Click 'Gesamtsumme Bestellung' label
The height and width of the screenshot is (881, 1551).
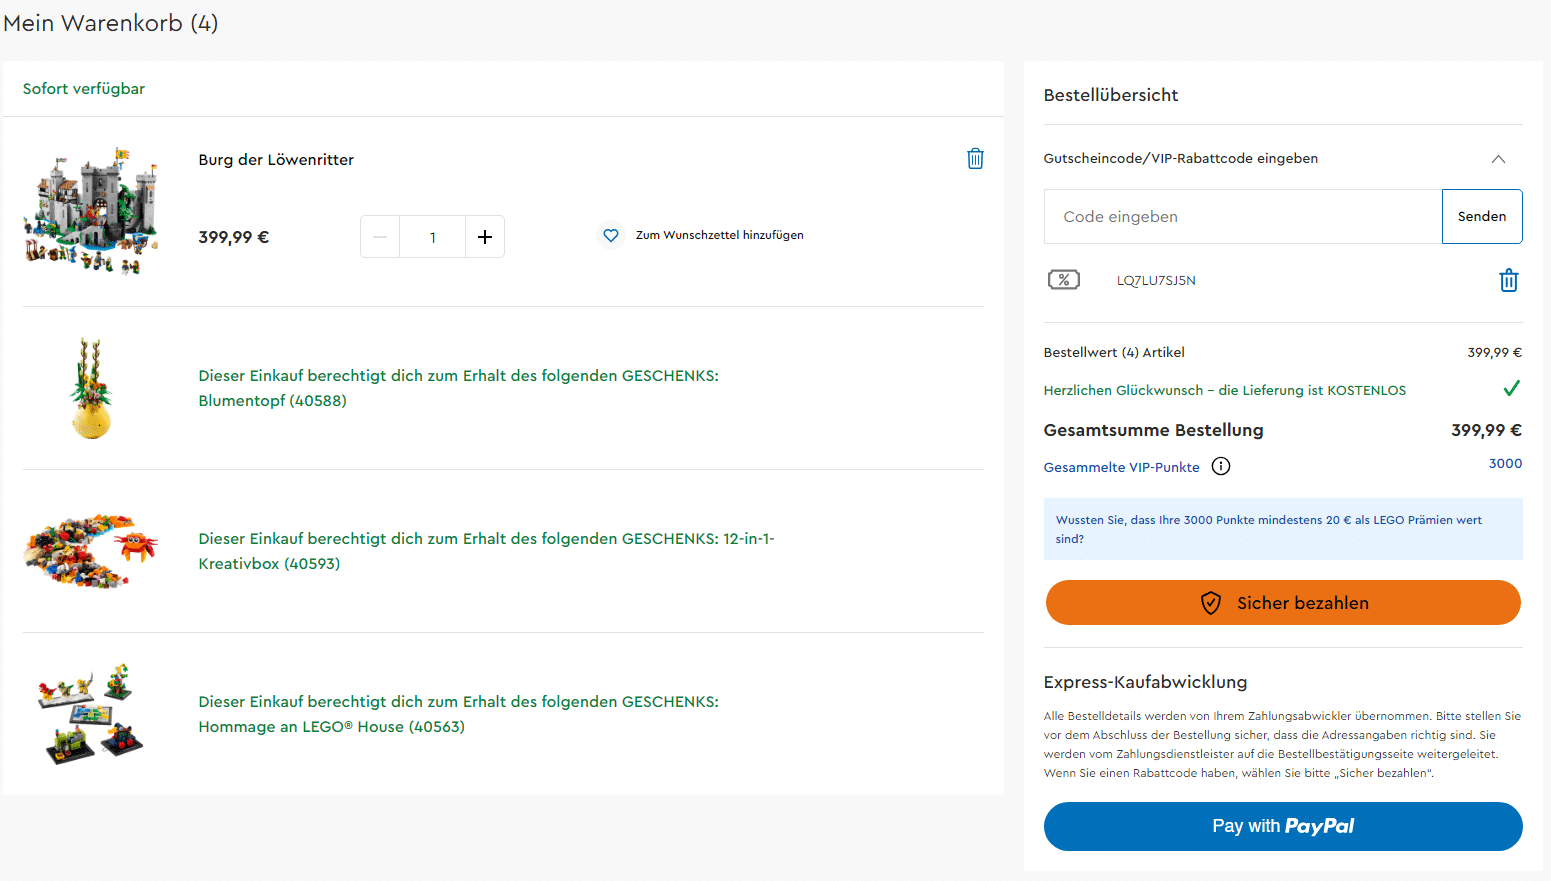[1153, 430]
